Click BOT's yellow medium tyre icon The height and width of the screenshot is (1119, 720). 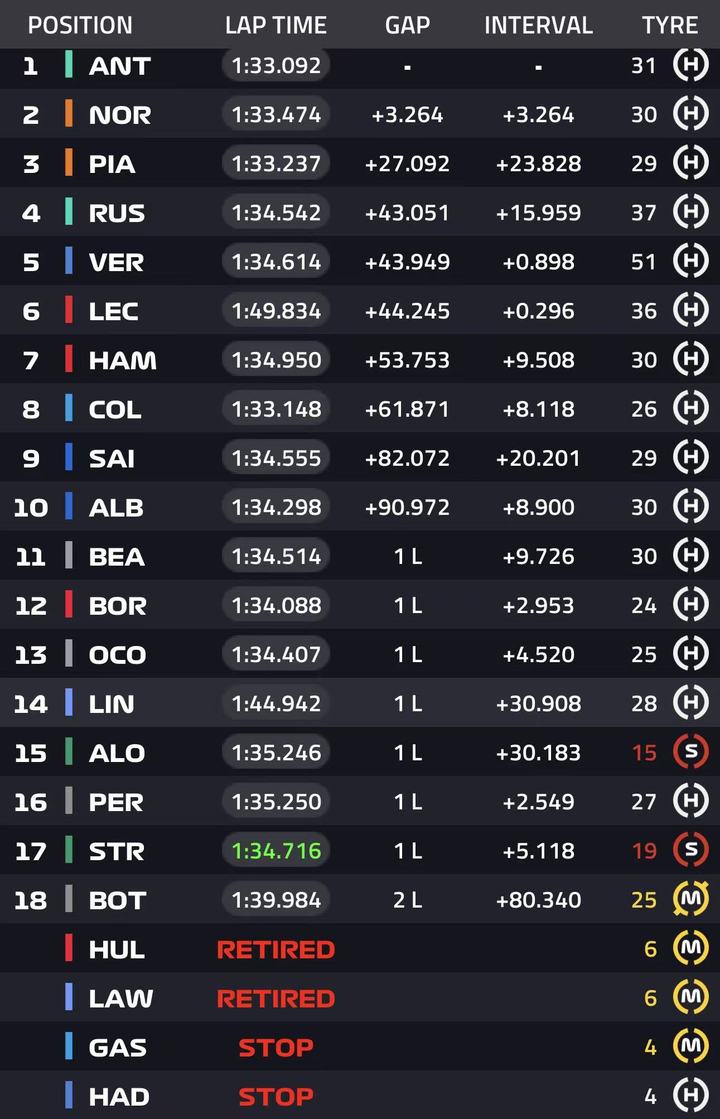click(x=691, y=899)
